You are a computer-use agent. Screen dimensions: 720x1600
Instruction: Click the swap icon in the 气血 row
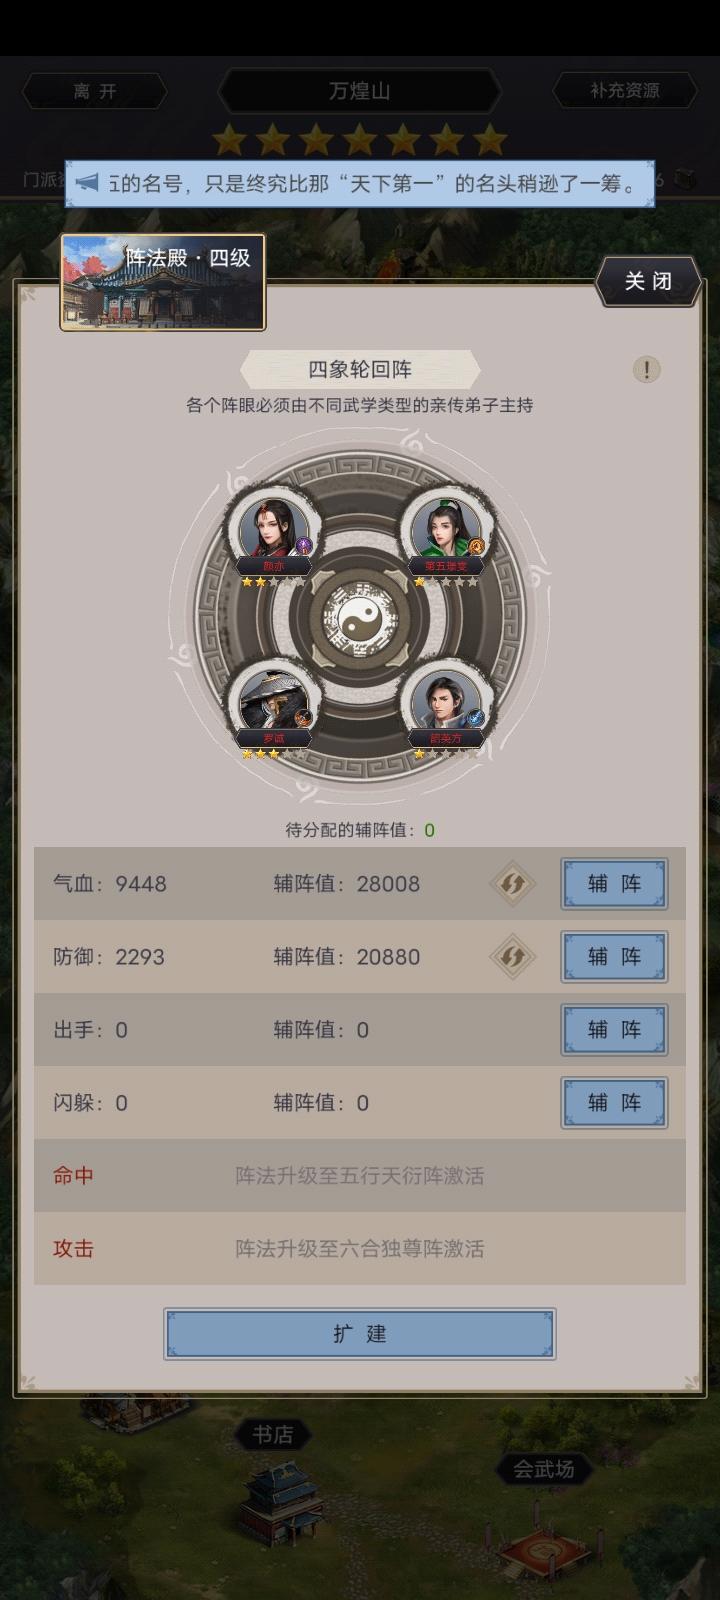click(513, 884)
